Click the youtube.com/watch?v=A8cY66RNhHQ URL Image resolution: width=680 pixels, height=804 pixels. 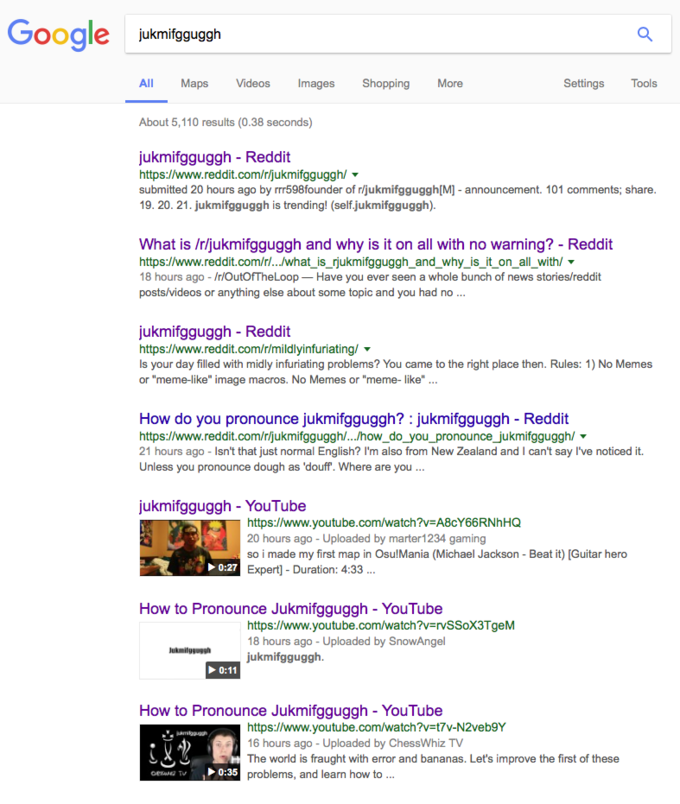[384, 522]
